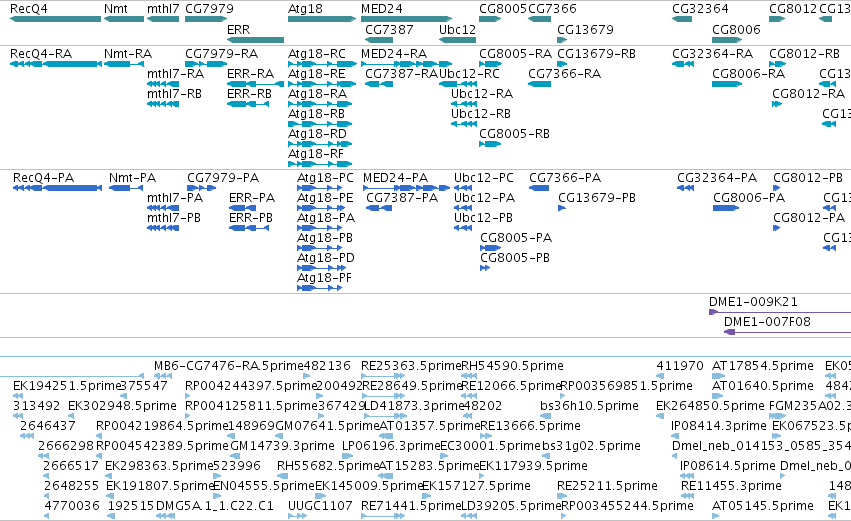Click the Nmt gene label
Viewport: 851px width, 521px height.
116,9
